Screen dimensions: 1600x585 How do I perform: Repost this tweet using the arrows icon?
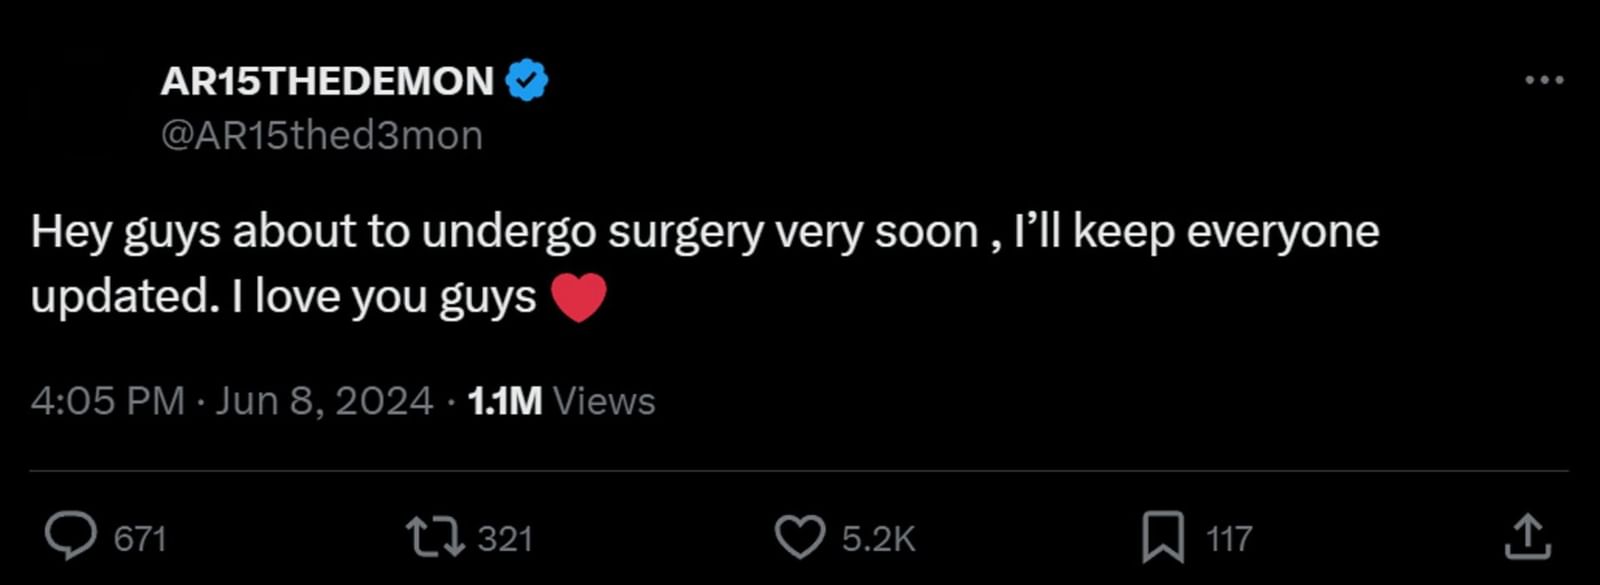pyautogui.click(x=435, y=537)
